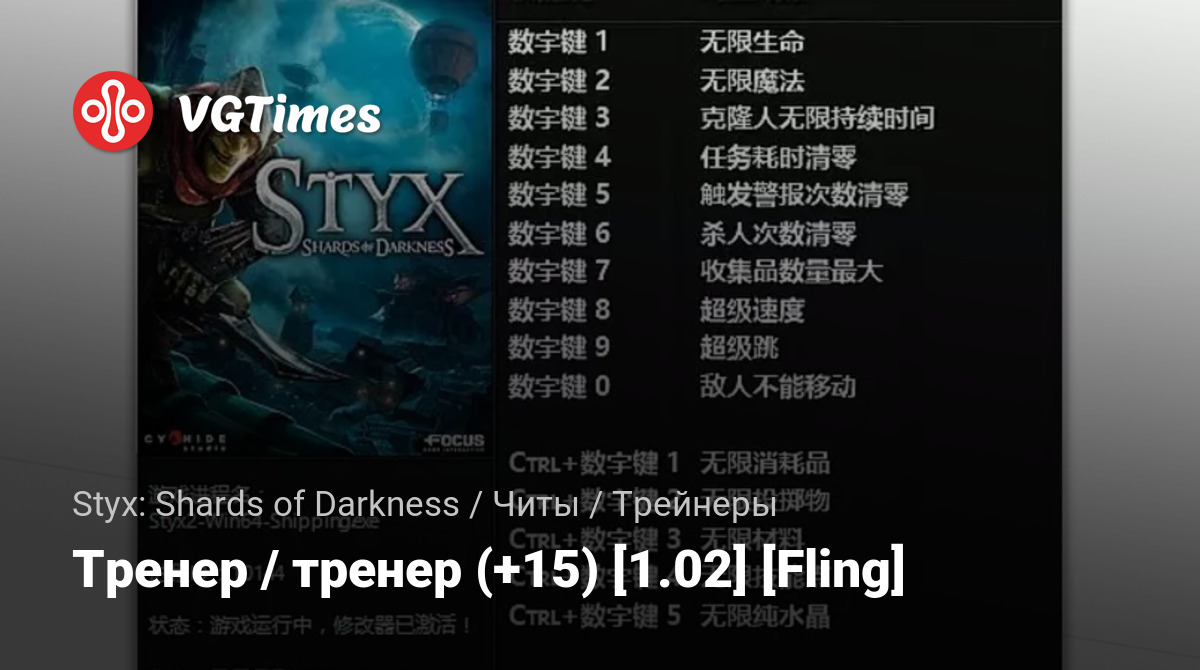Enable the 无限魔法 cheat option
1200x670 pixels.
tap(751, 81)
